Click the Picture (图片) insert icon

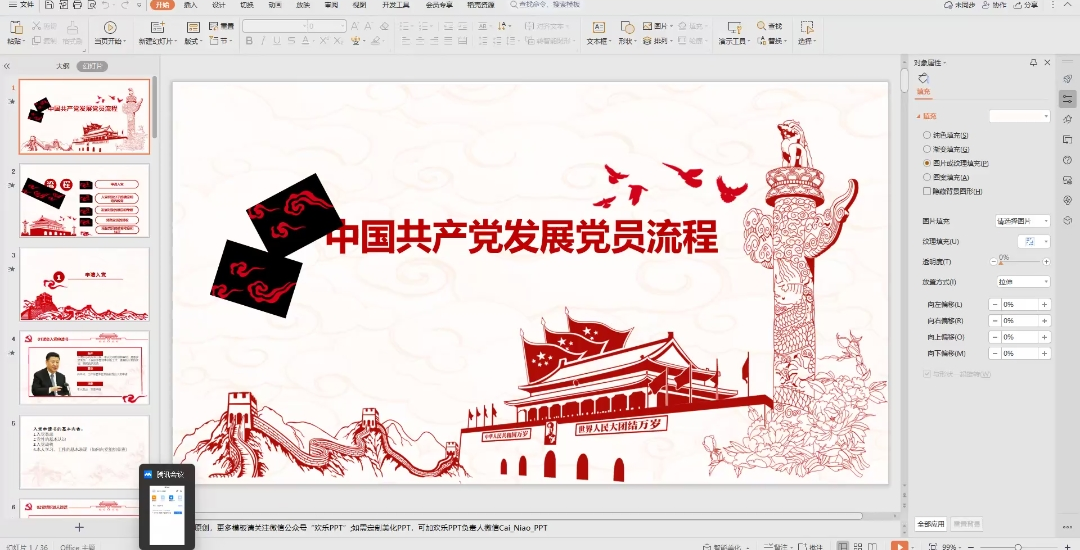click(647, 25)
